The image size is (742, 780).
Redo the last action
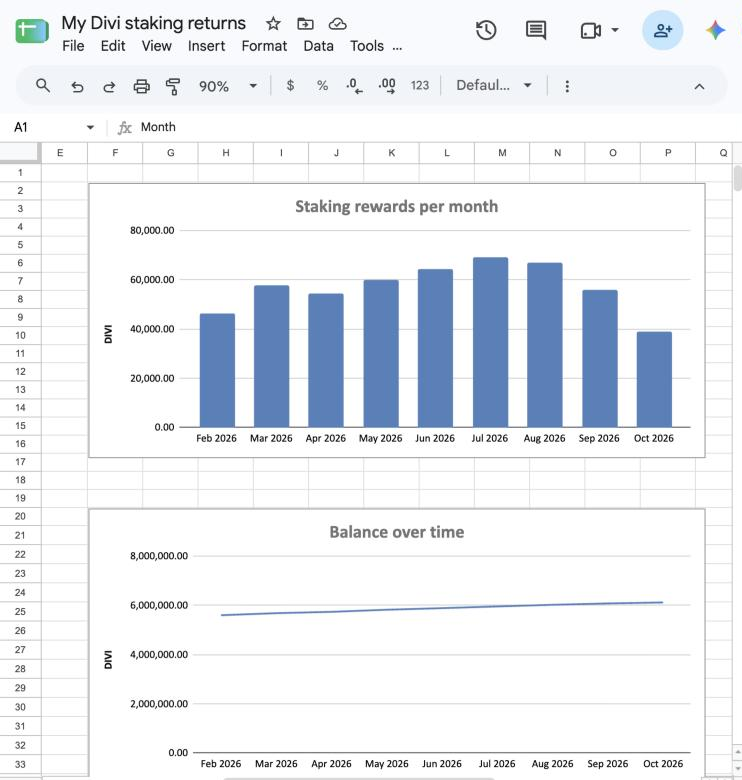click(109, 87)
